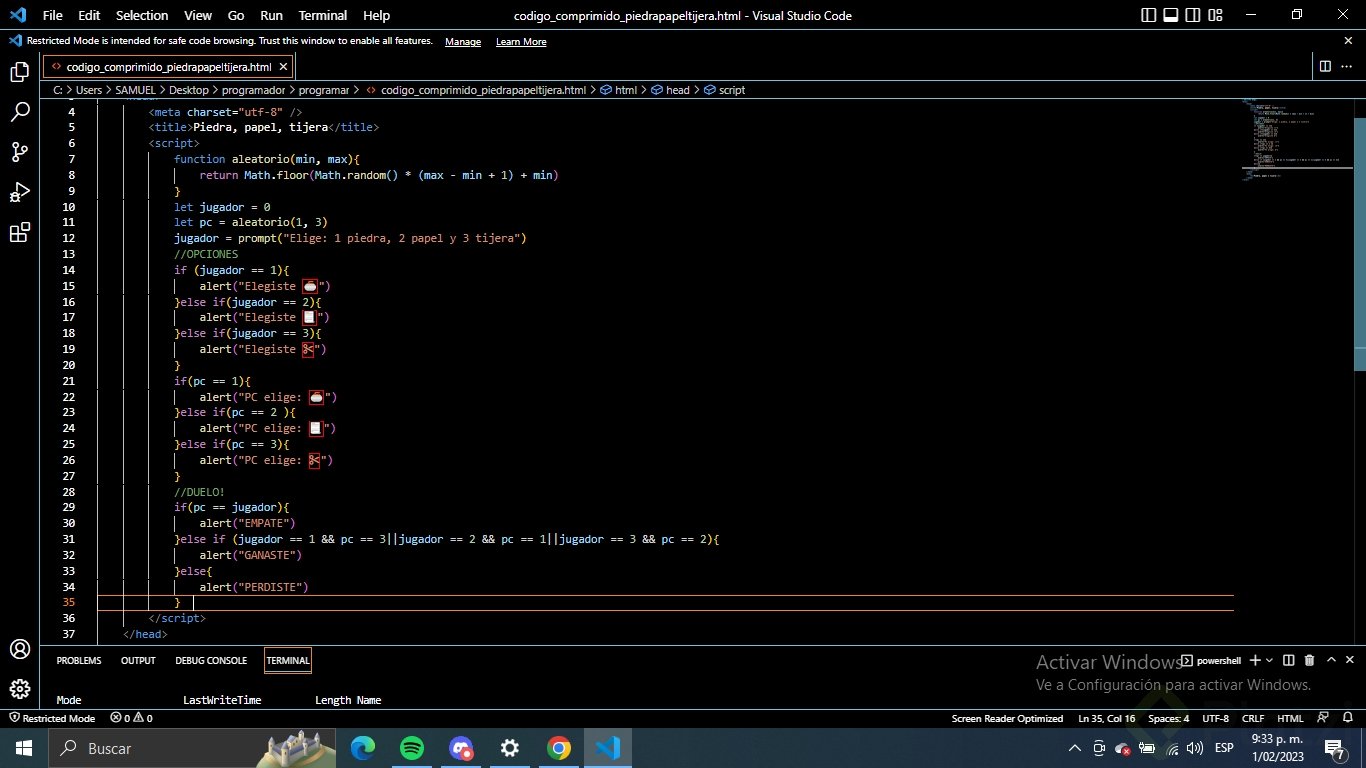Image resolution: width=1366 pixels, height=768 pixels.
Task: Close the terminal panel
Action: (x=1350, y=660)
